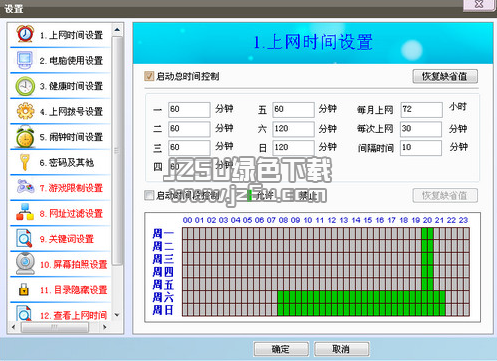The width and height of the screenshot is (497, 361).
Task: Click the network icon for 网址过滤设置
Action: [25, 212]
